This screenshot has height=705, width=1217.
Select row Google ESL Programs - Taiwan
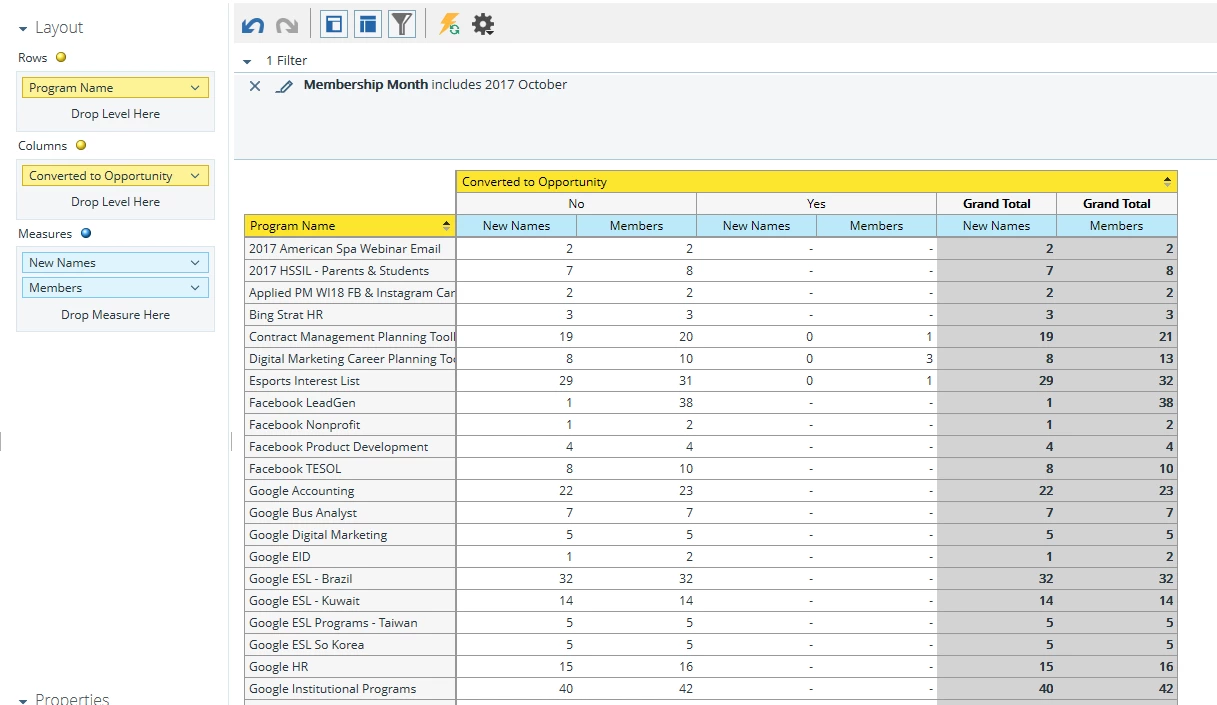pyautogui.click(x=350, y=623)
